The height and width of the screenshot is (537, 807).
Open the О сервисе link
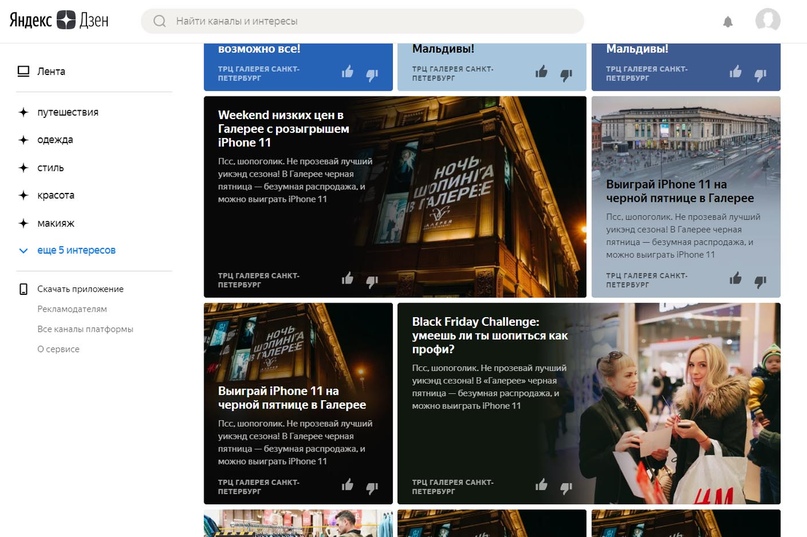tap(58, 349)
